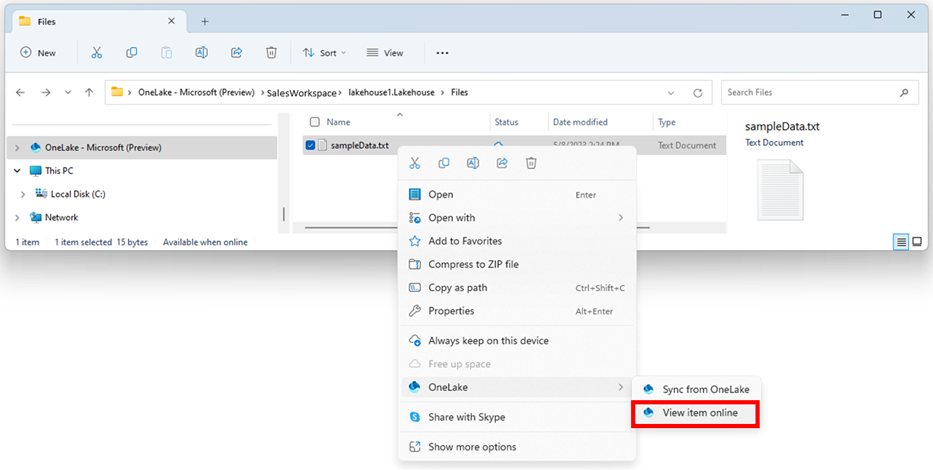
Task: Open Properties from context menu
Action: (x=516, y=311)
